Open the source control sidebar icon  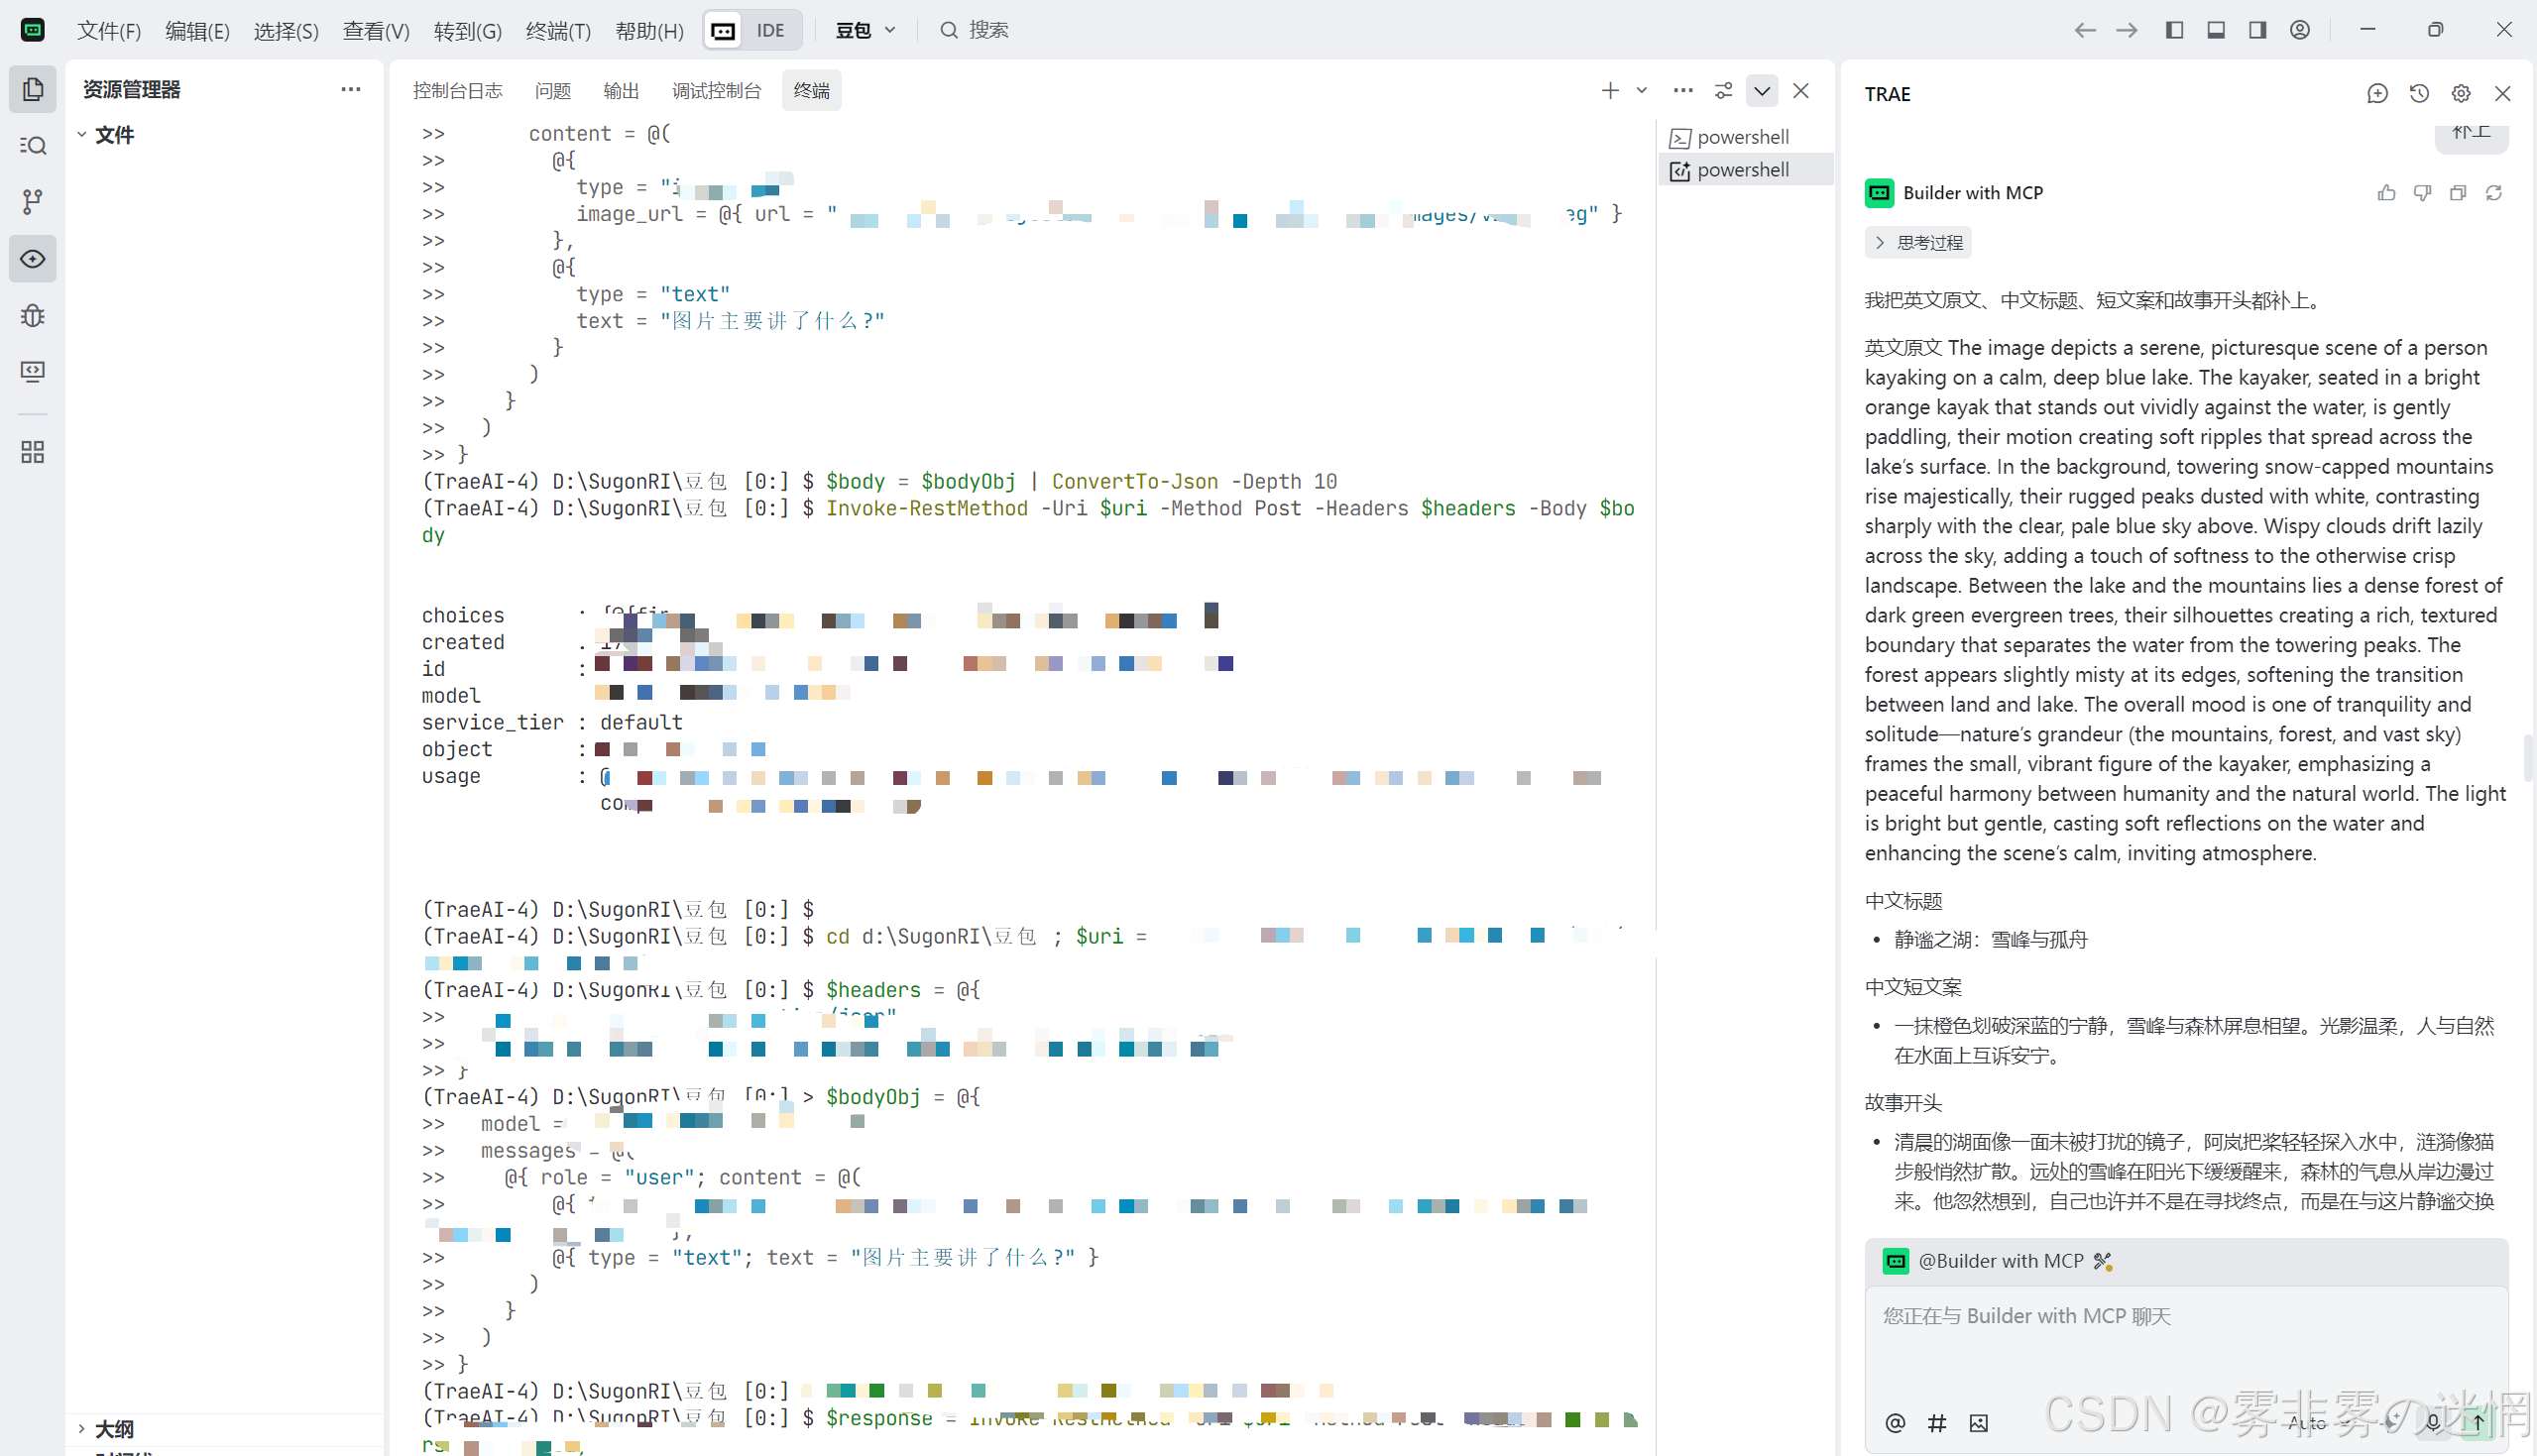(x=32, y=202)
